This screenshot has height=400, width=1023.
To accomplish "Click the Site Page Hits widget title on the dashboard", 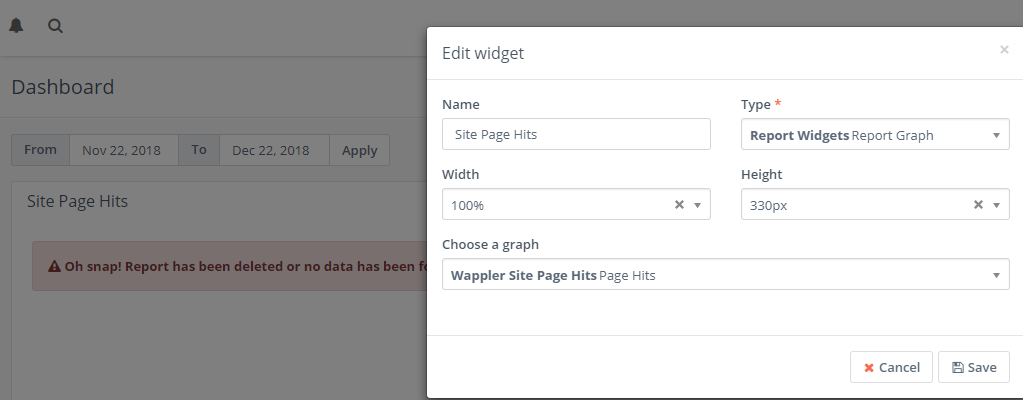I will 78,201.
